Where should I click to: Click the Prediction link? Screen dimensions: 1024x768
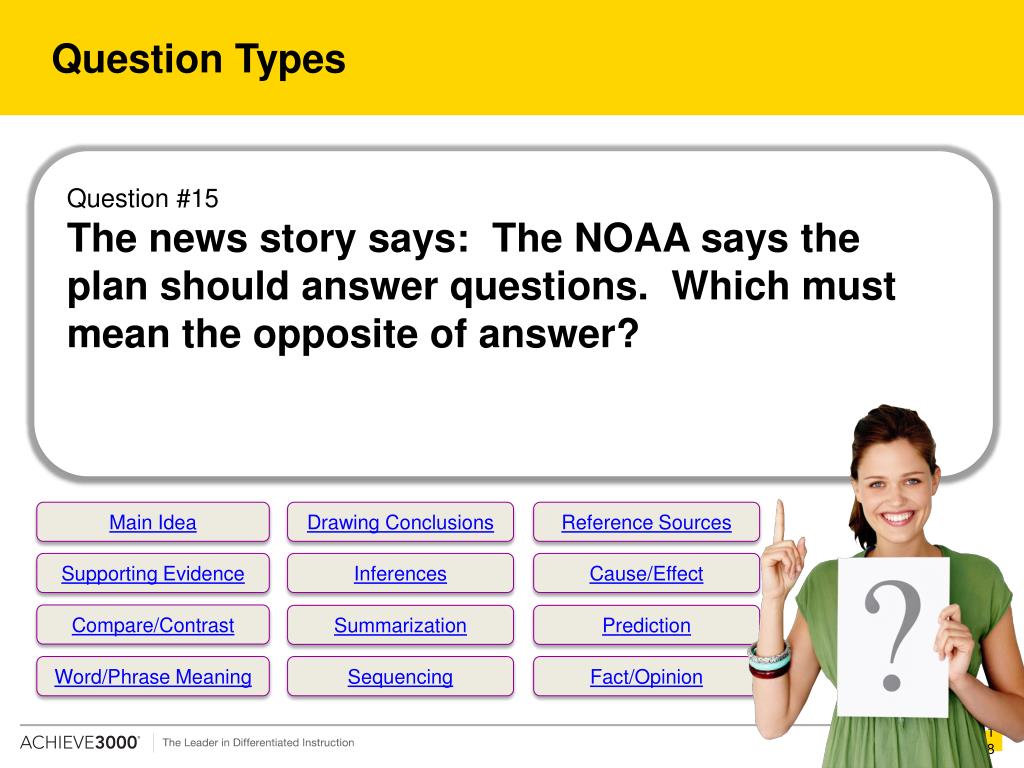tap(647, 625)
